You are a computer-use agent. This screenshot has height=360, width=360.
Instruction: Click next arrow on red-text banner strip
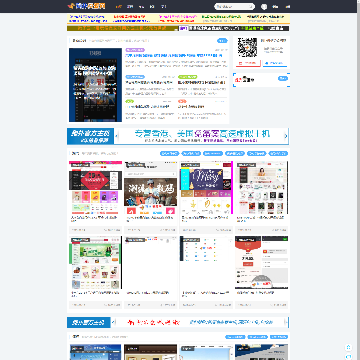pos(286,322)
